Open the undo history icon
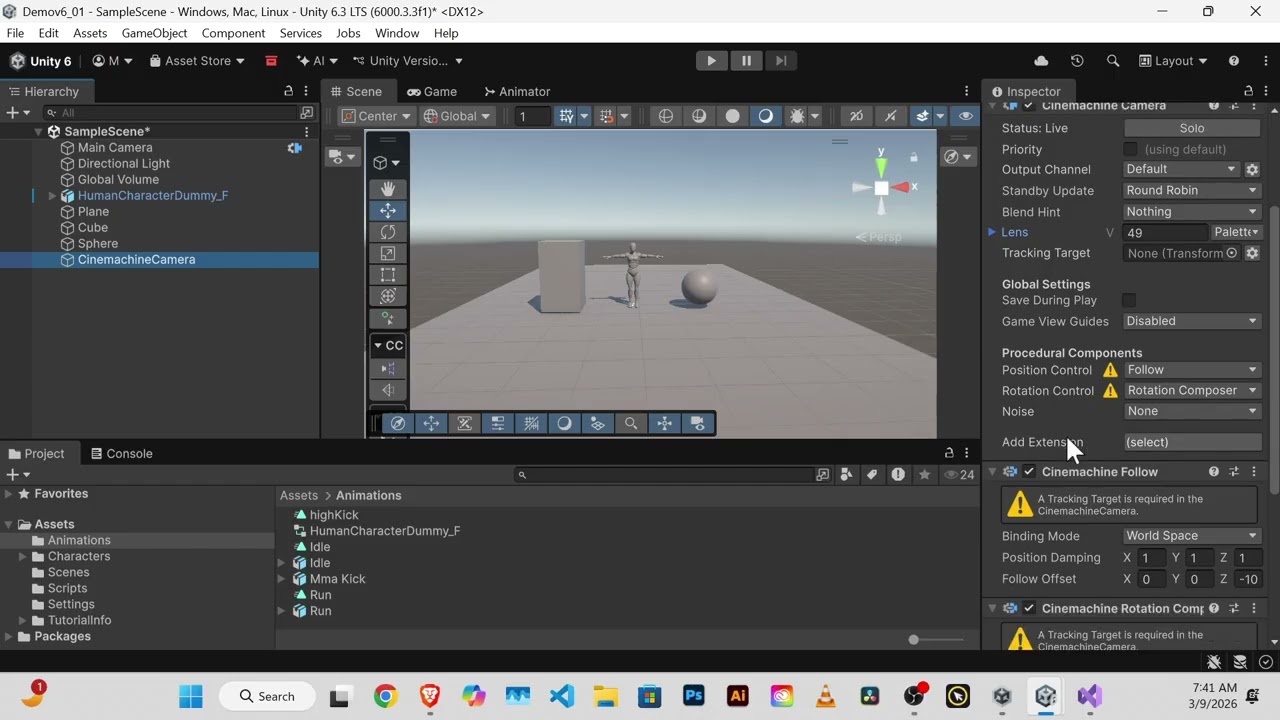 coord(1077,61)
